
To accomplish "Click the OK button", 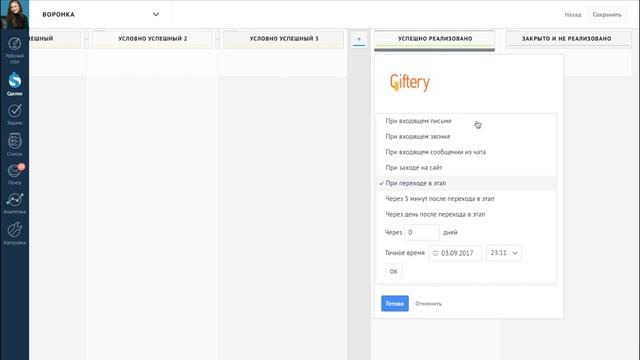I will (x=393, y=271).
